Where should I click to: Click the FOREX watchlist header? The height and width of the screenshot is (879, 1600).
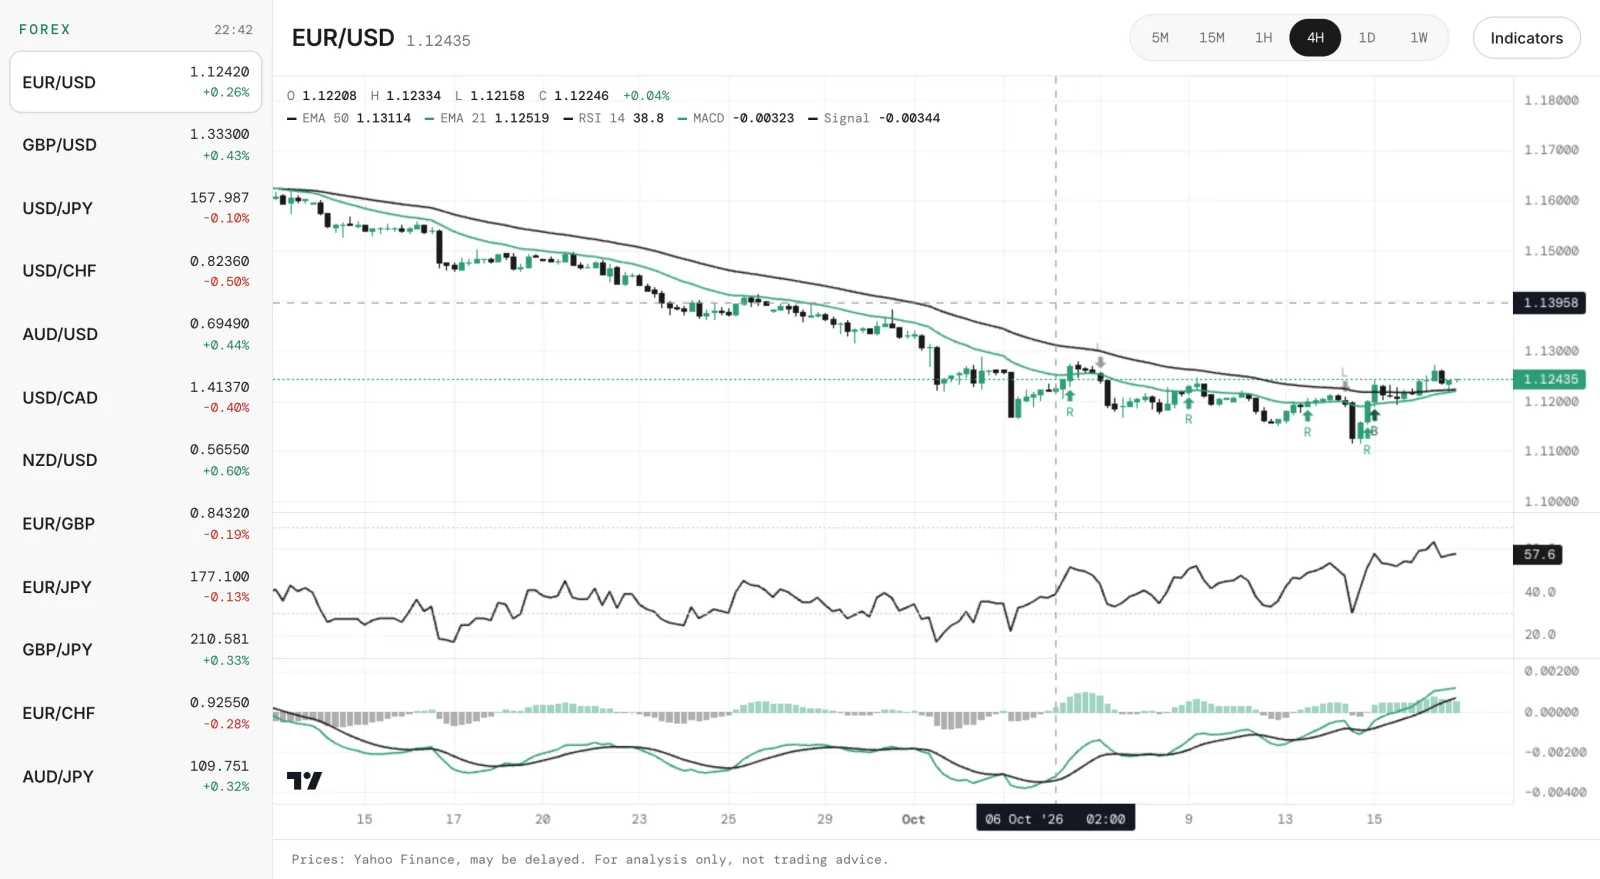(x=45, y=29)
